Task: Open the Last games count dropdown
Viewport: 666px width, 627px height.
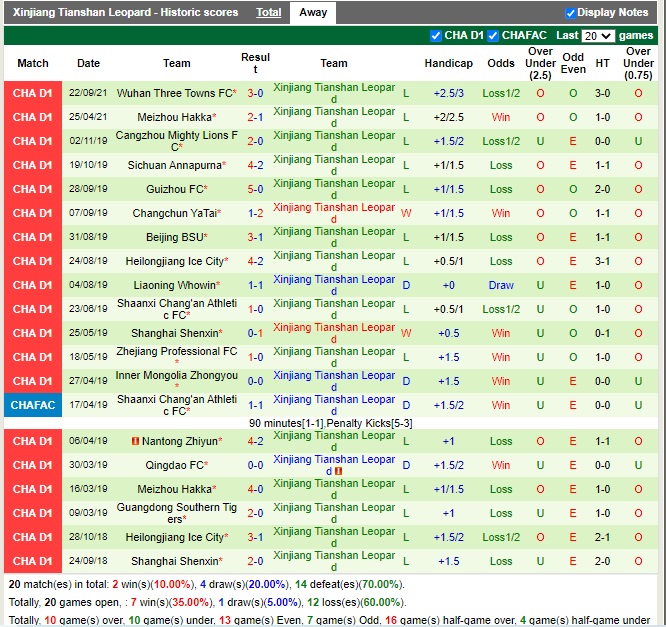Action: point(598,36)
